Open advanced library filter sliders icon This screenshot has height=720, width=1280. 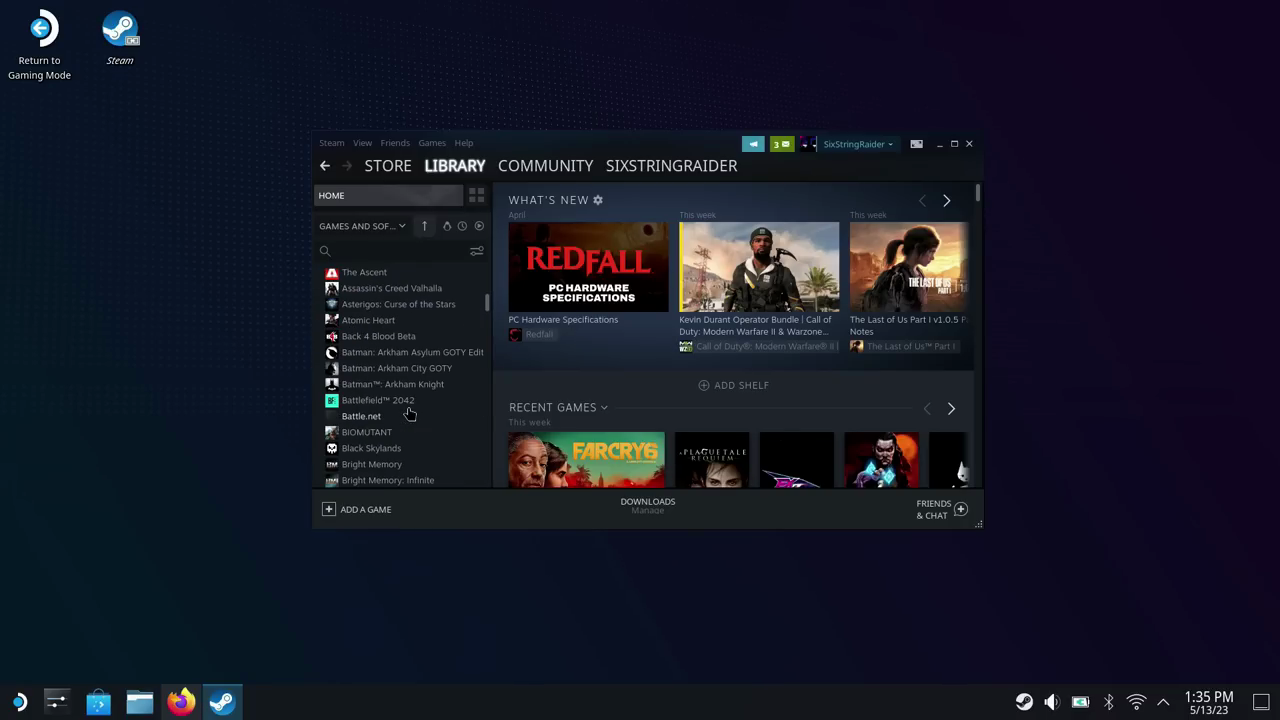tap(477, 251)
